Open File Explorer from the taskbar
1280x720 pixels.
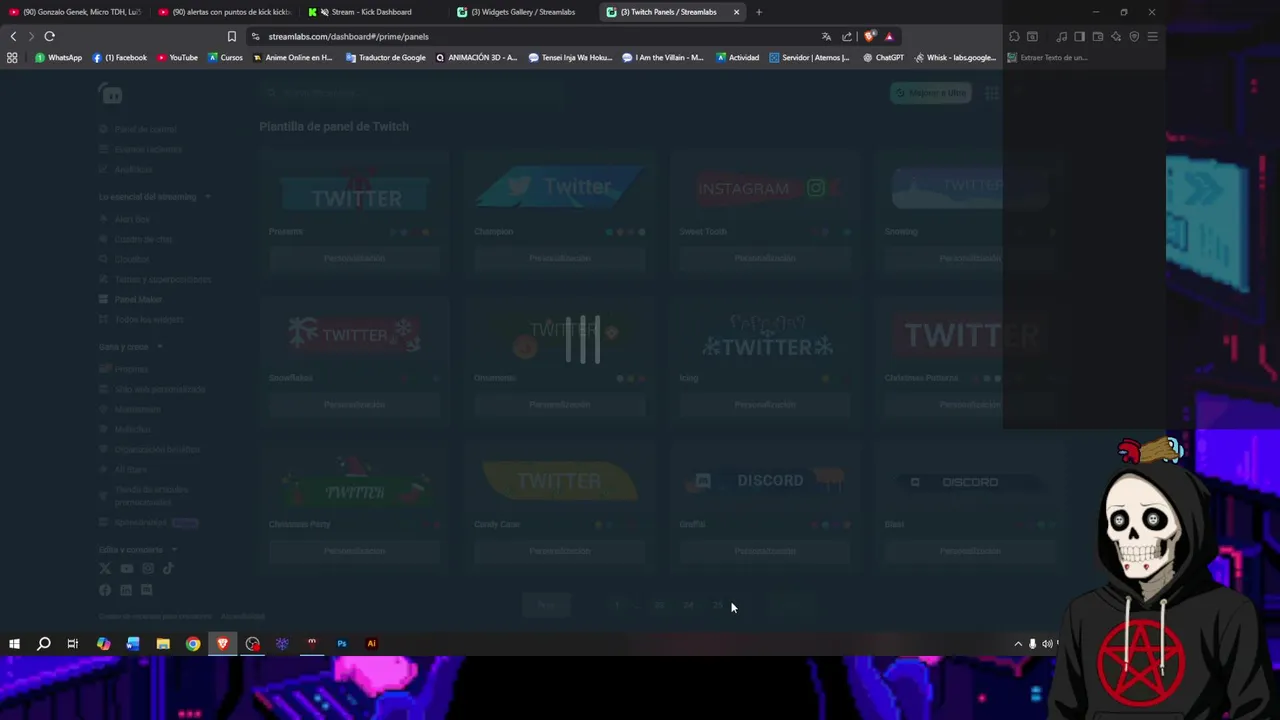click(163, 644)
